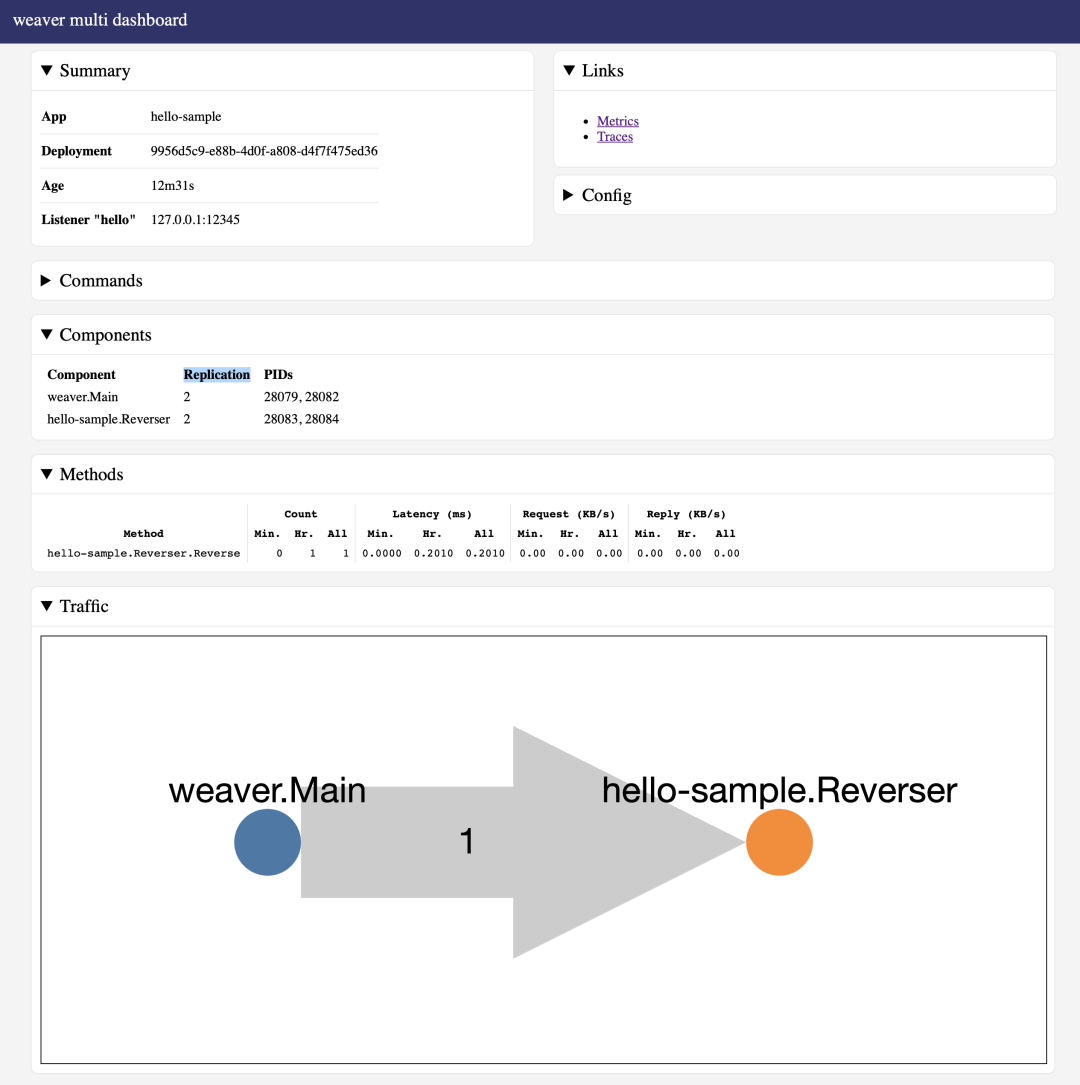Image resolution: width=1080 pixels, height=1085 pixels.
Task: Open the Metrics link
Action: [x=618, y=121]
